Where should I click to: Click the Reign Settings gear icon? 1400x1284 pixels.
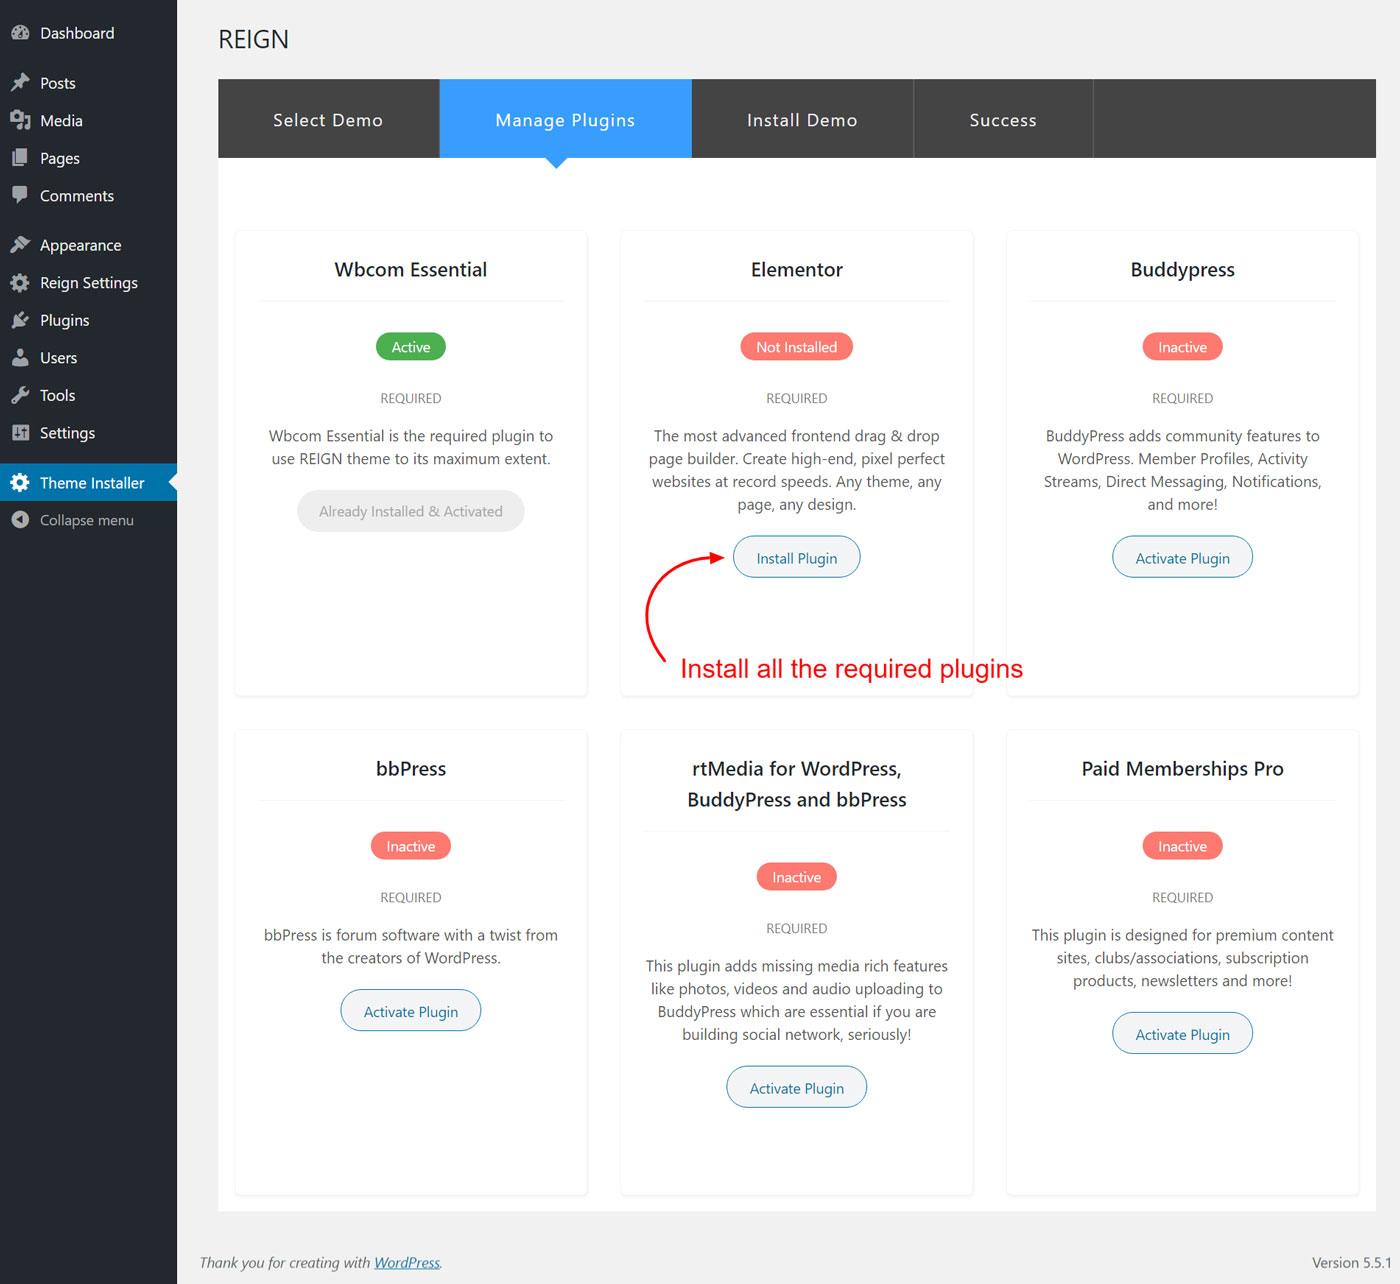point(20,283)
